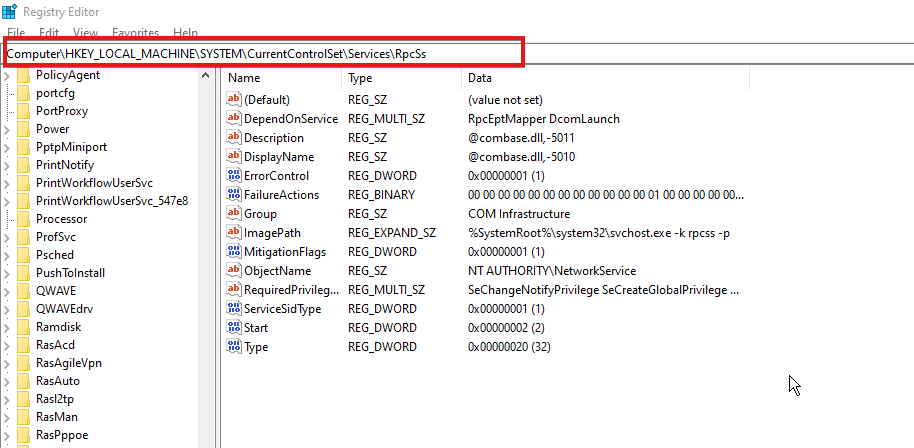Screen dimensions: 914x448
Task: Expand the PptpMiniport key
Action: coord(6,147)
